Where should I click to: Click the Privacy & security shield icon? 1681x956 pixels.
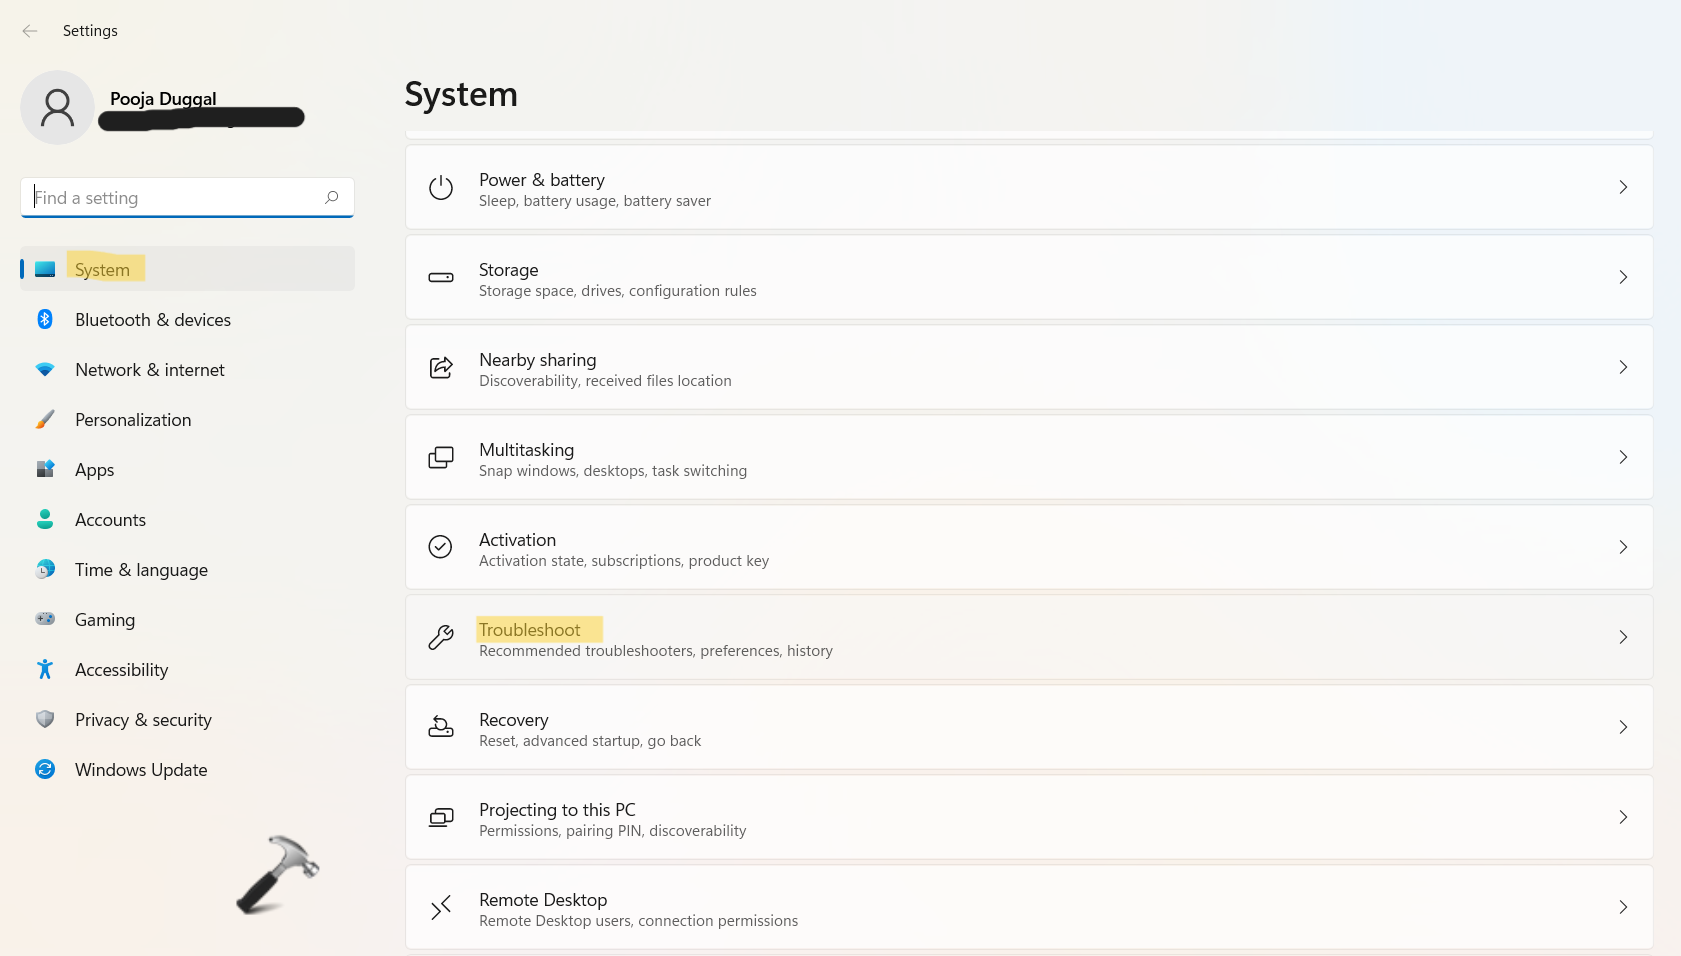tap(45, 719)
